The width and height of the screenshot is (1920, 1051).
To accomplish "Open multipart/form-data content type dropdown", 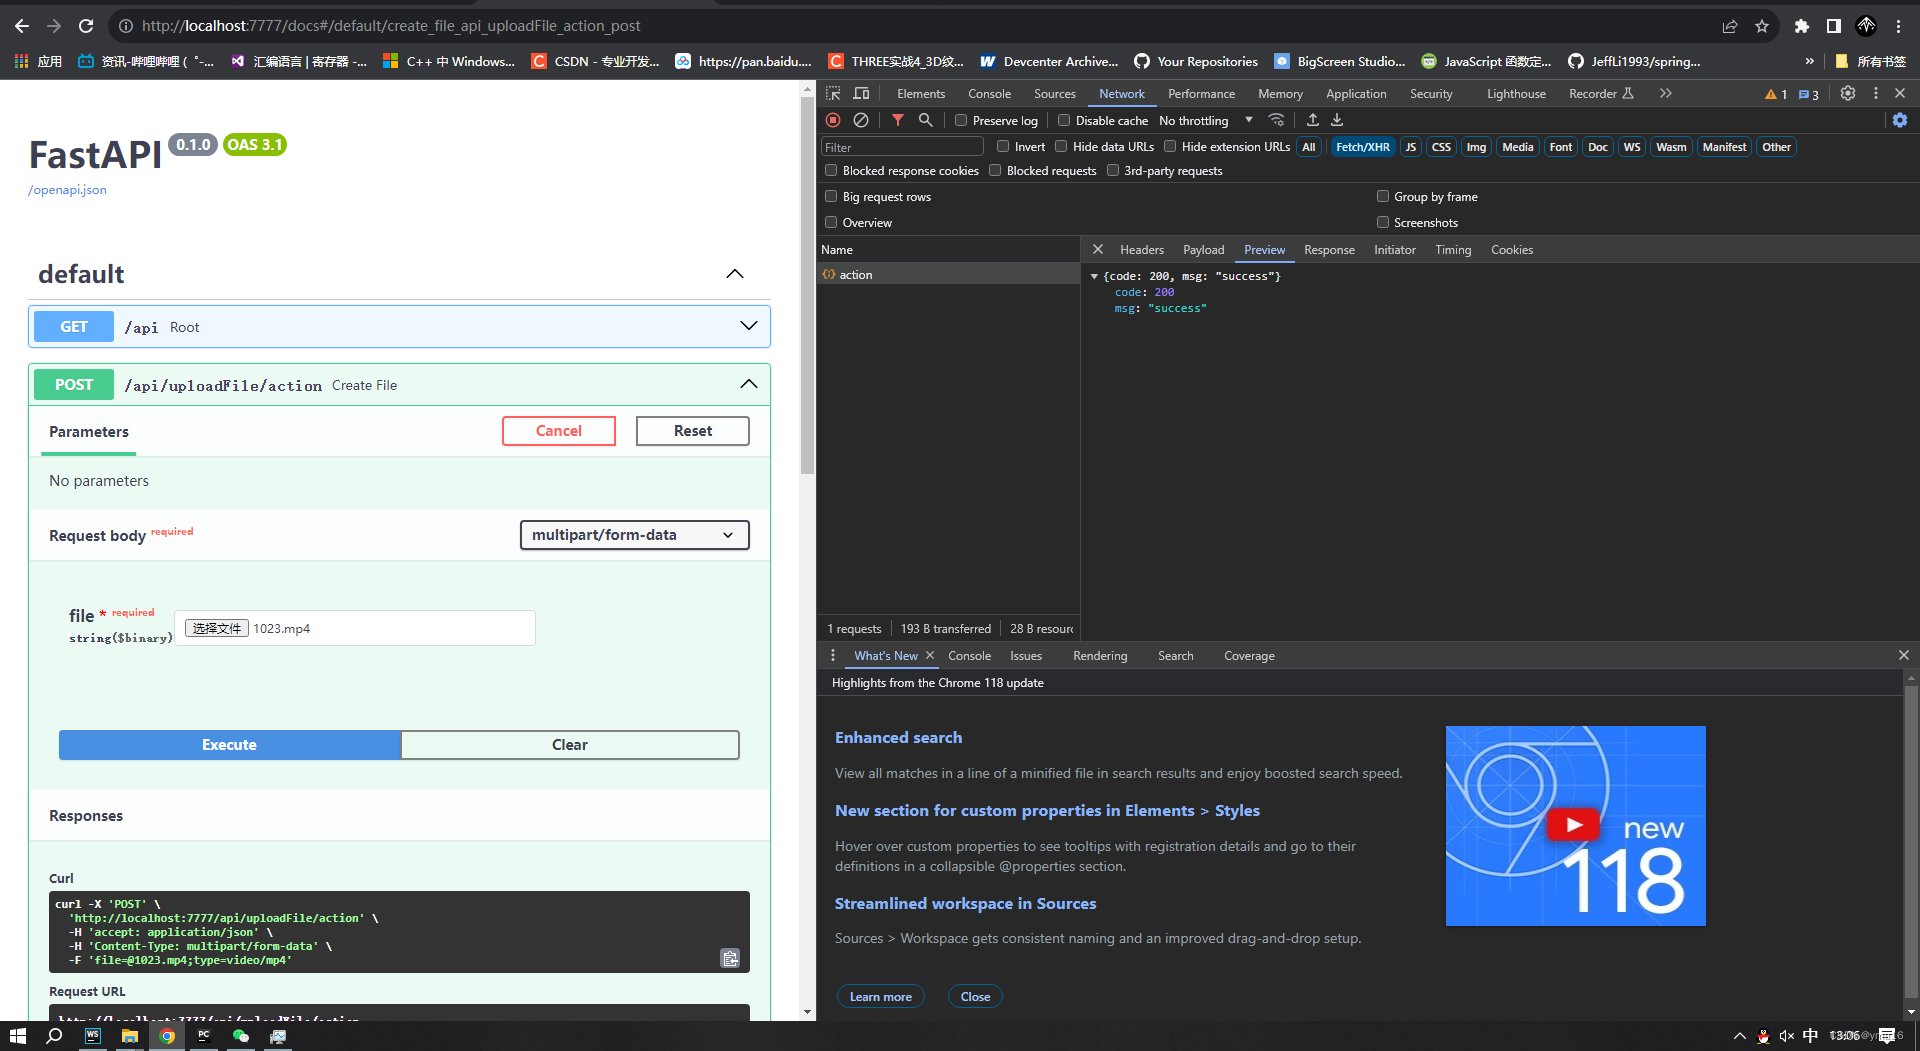I will point(635,535).
